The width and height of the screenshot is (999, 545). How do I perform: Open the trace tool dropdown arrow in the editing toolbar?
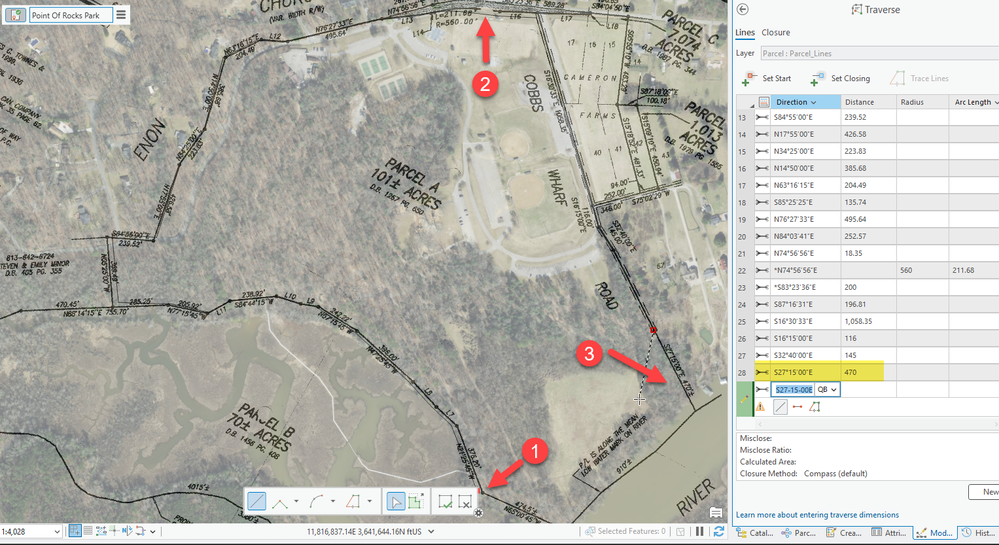(369, 502)
